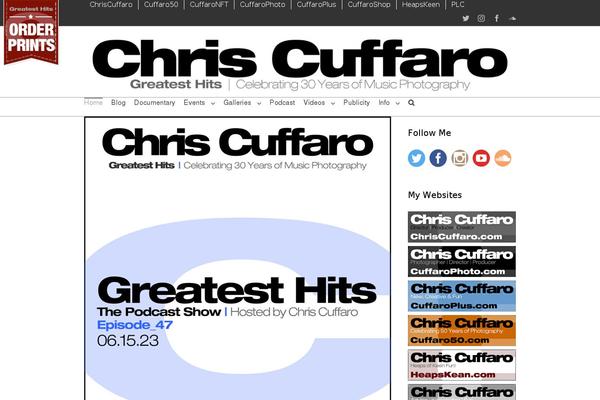Visit the PLC top bar link

pos(458,5)
